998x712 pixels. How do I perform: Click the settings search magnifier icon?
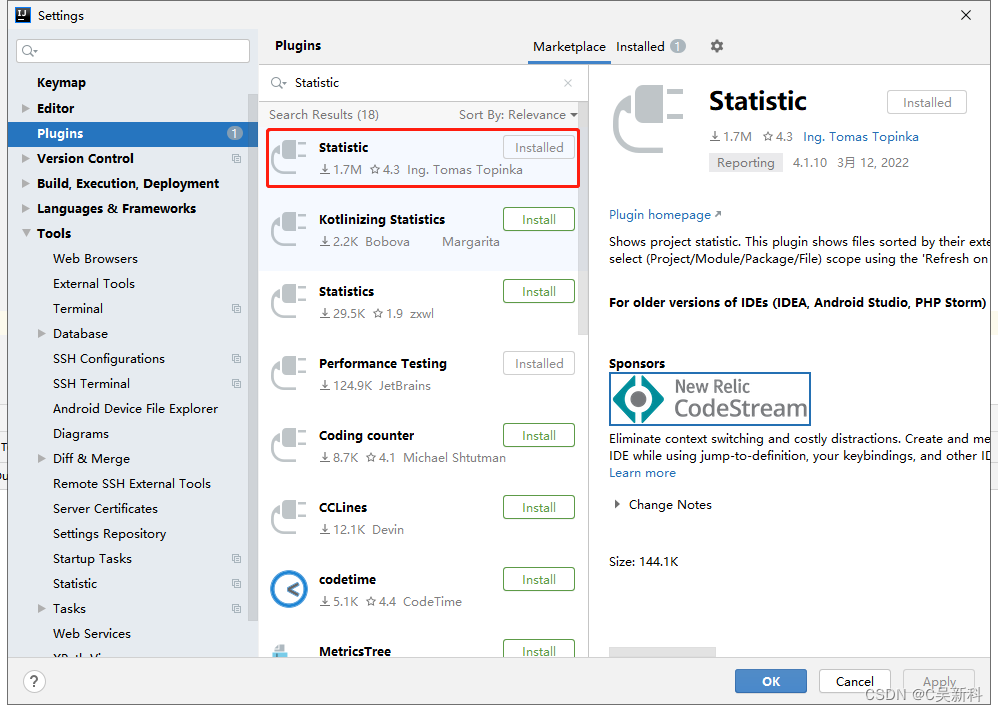tap(29, 51)
